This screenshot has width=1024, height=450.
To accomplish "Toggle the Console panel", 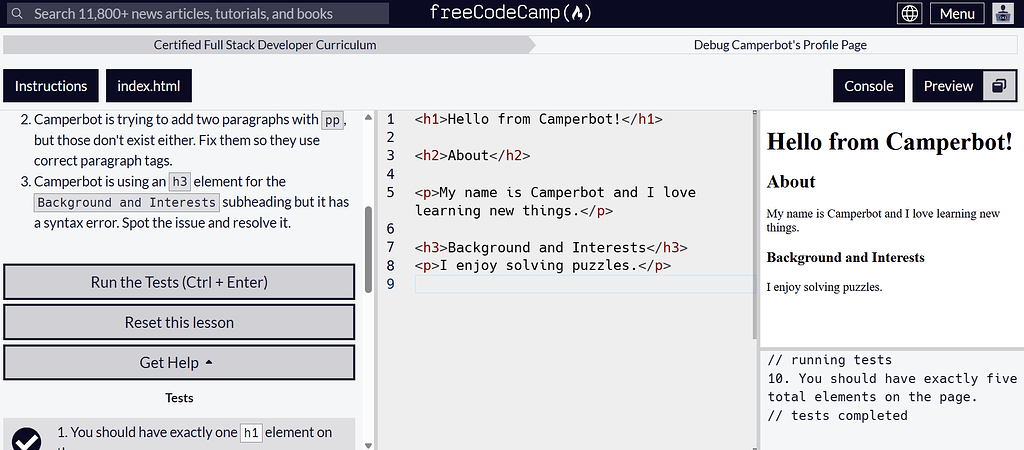I will coord(869,86).
